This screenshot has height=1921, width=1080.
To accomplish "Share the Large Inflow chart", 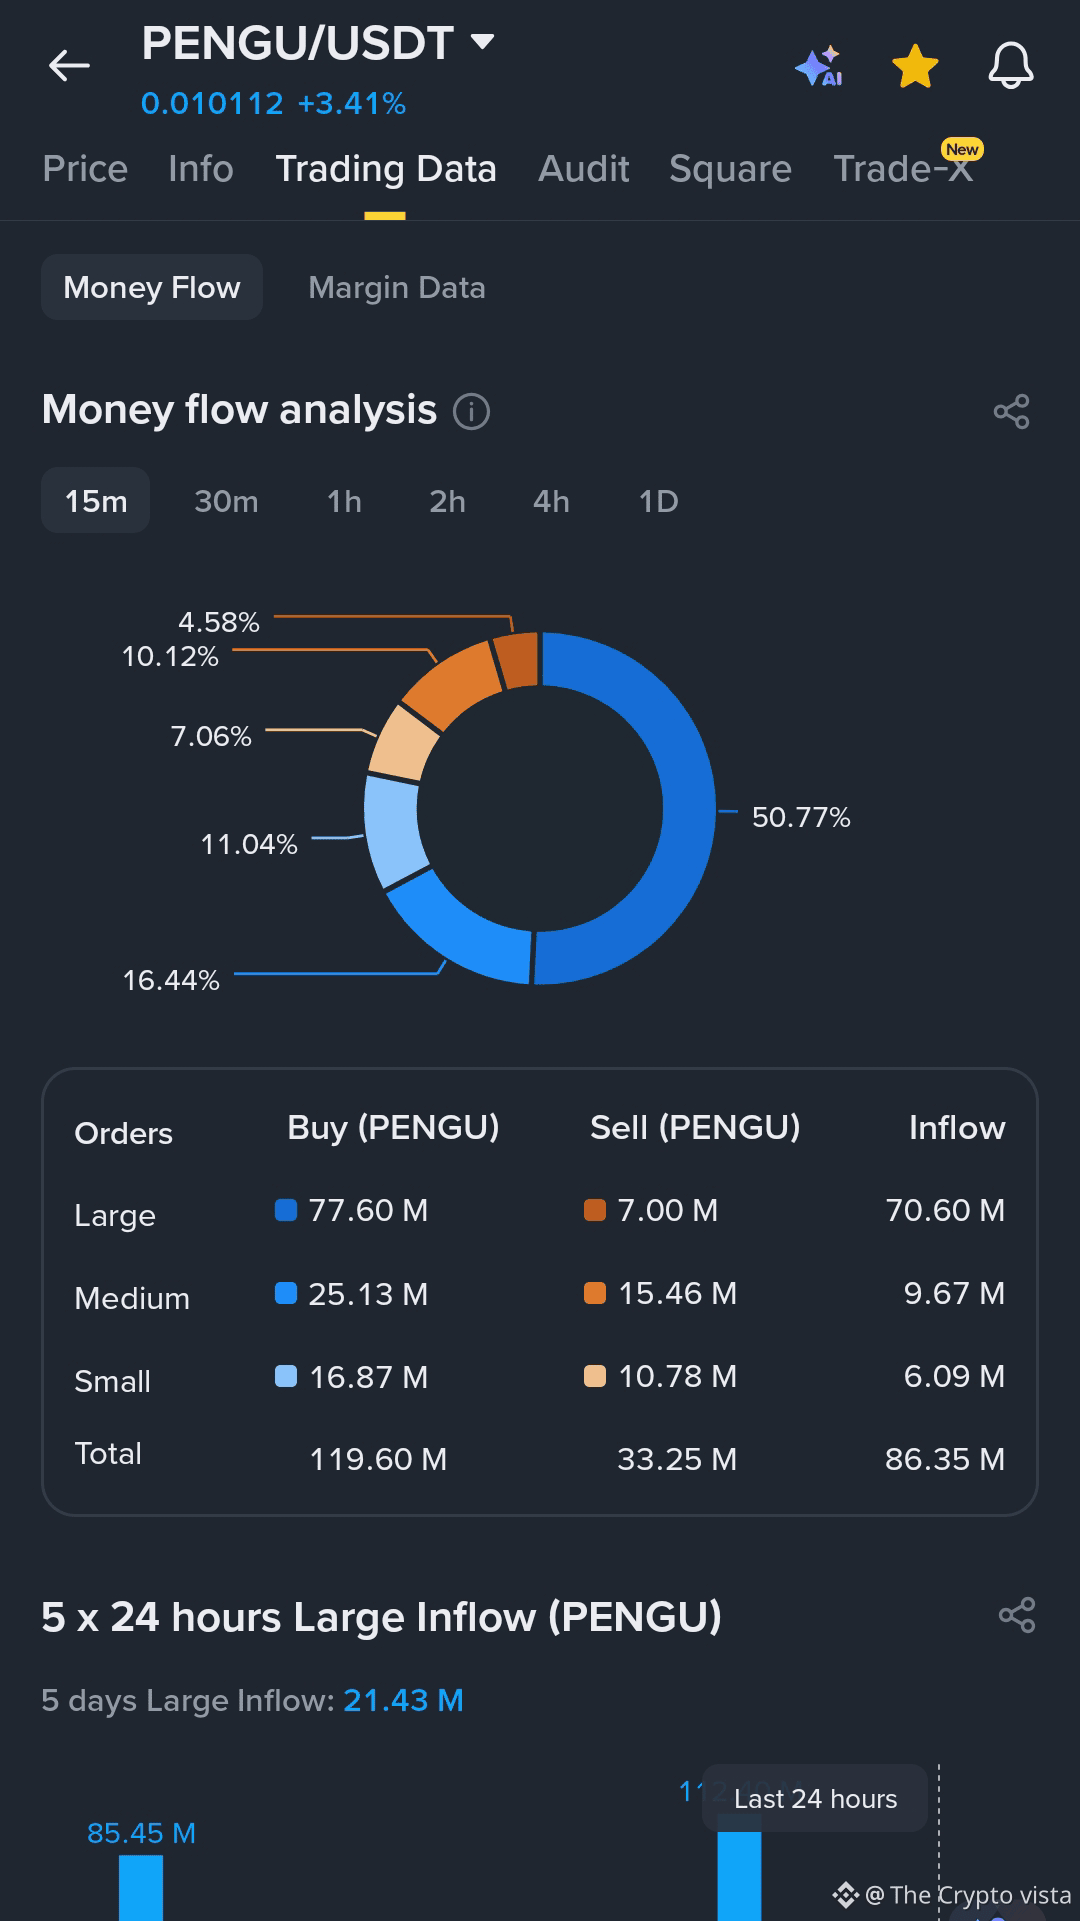I will [1017, 1615].
